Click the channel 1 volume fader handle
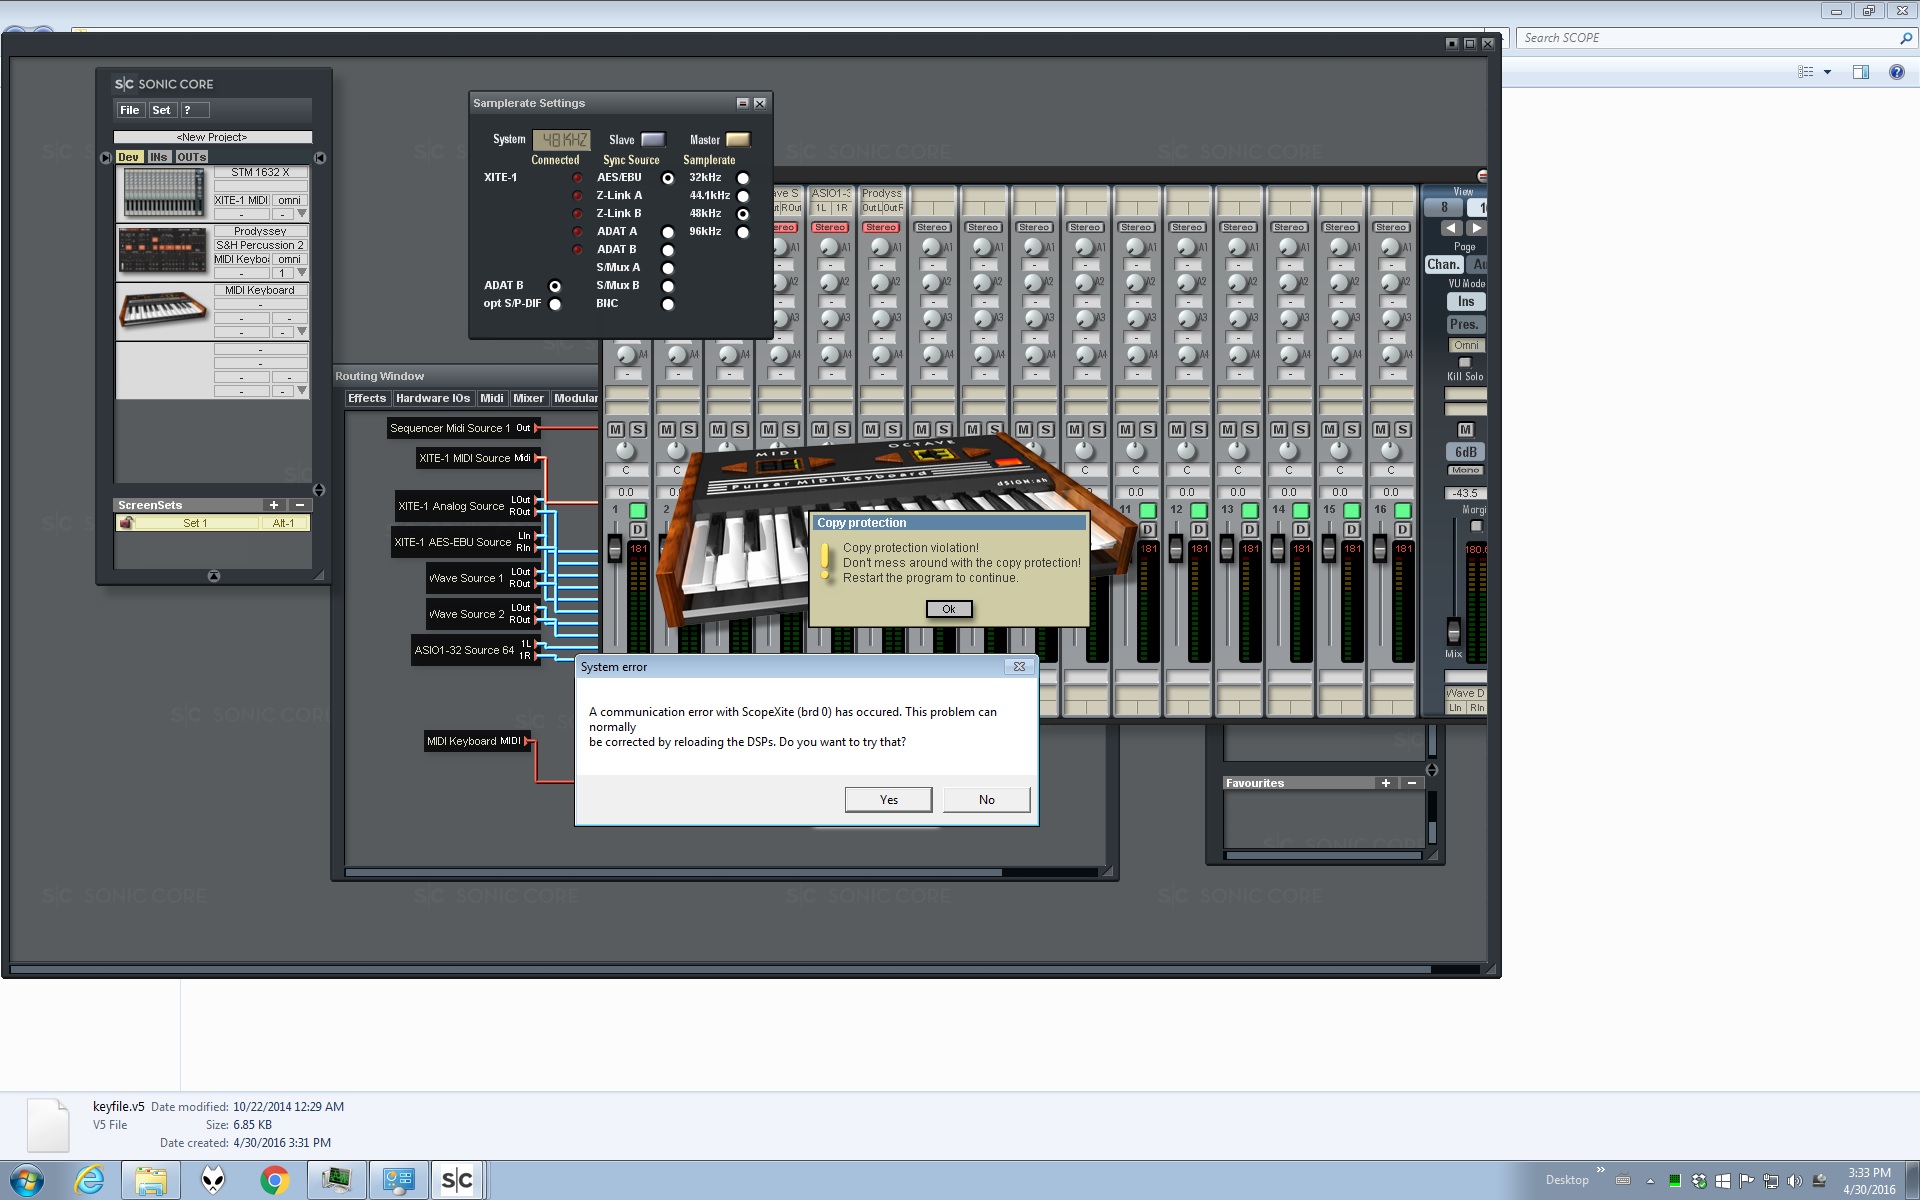The height and width of the screenshot is (1200, 1920). point(615,548)
